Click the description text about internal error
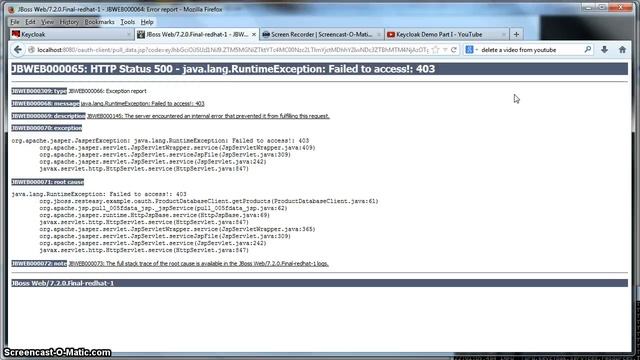This screenshot has width=640, height=360. (x=208, y=116)
